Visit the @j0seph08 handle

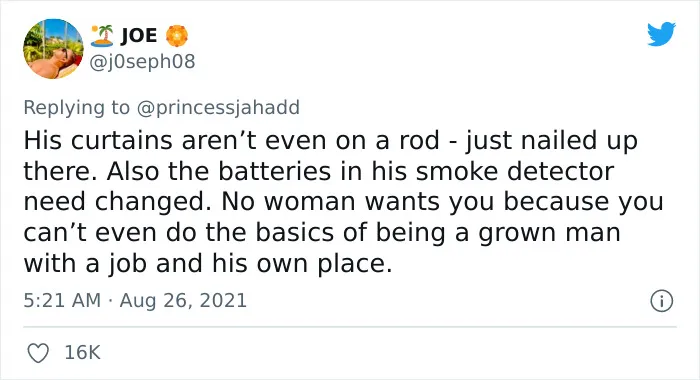tap(142, 61)
